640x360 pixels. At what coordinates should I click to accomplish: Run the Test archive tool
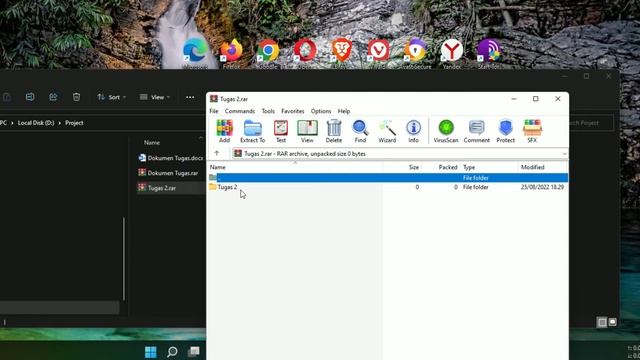click(281, 131)
